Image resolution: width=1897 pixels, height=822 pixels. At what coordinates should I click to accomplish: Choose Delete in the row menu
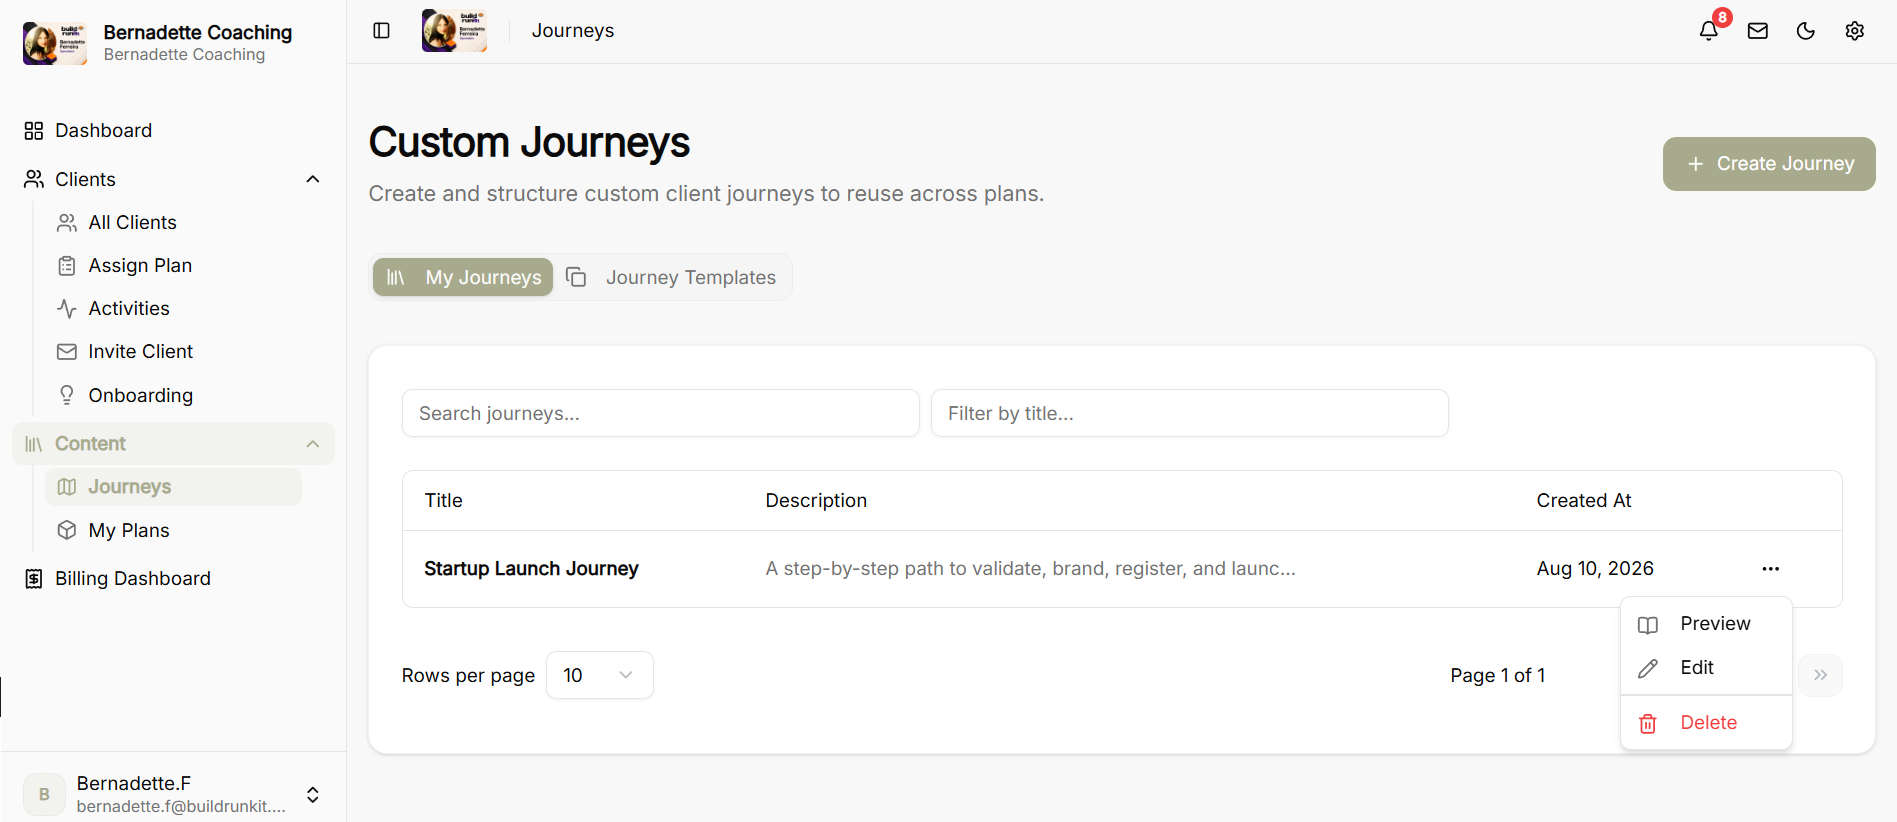coord(1706,722)
